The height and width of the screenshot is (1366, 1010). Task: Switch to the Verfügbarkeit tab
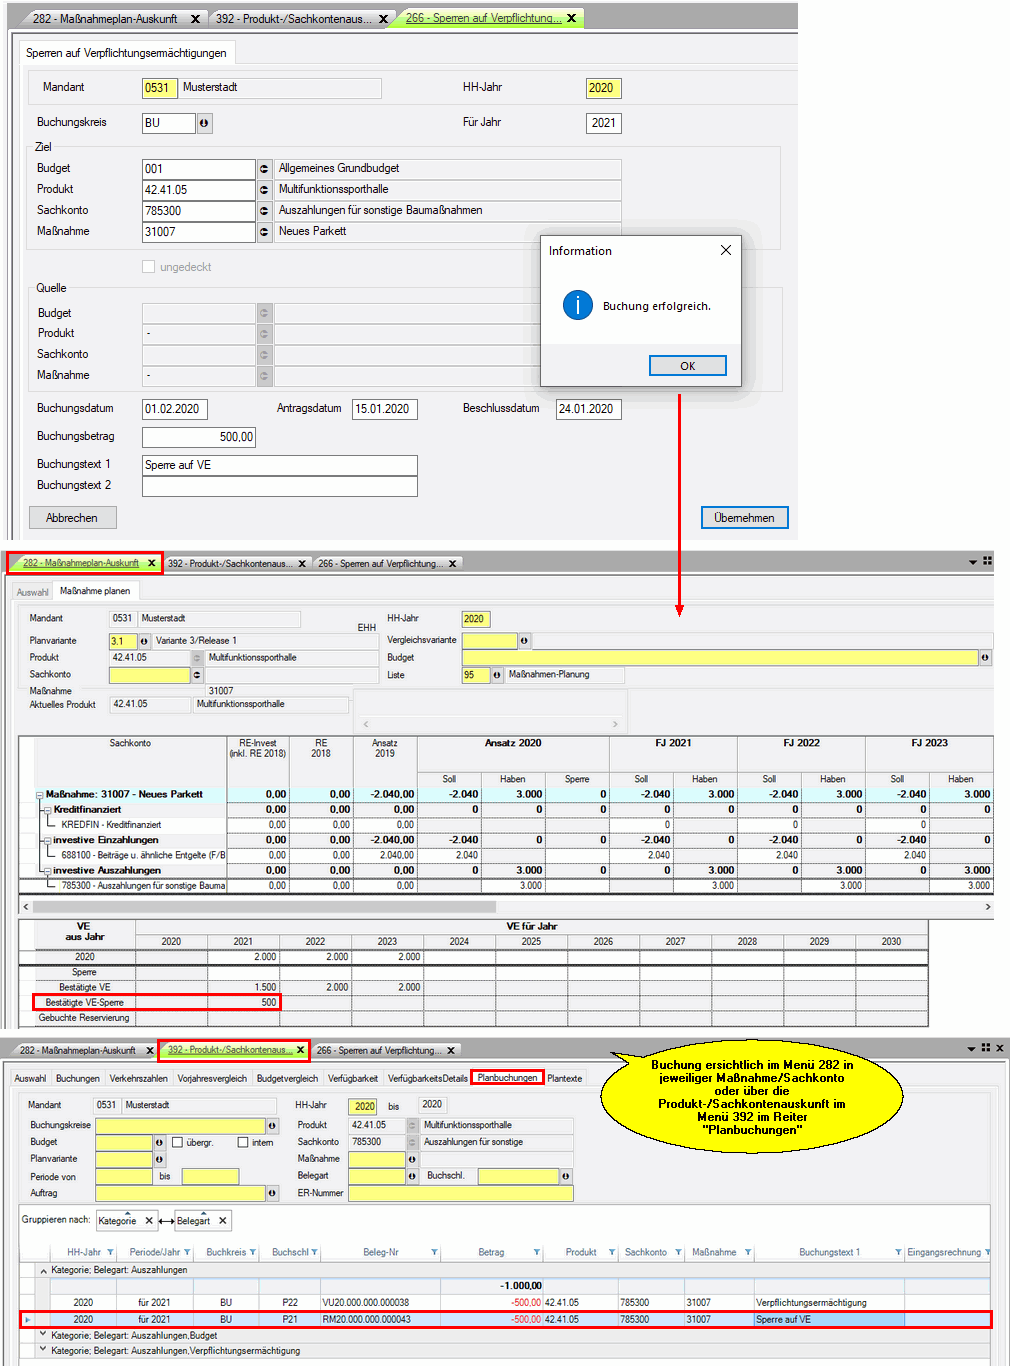[353, 1078]
